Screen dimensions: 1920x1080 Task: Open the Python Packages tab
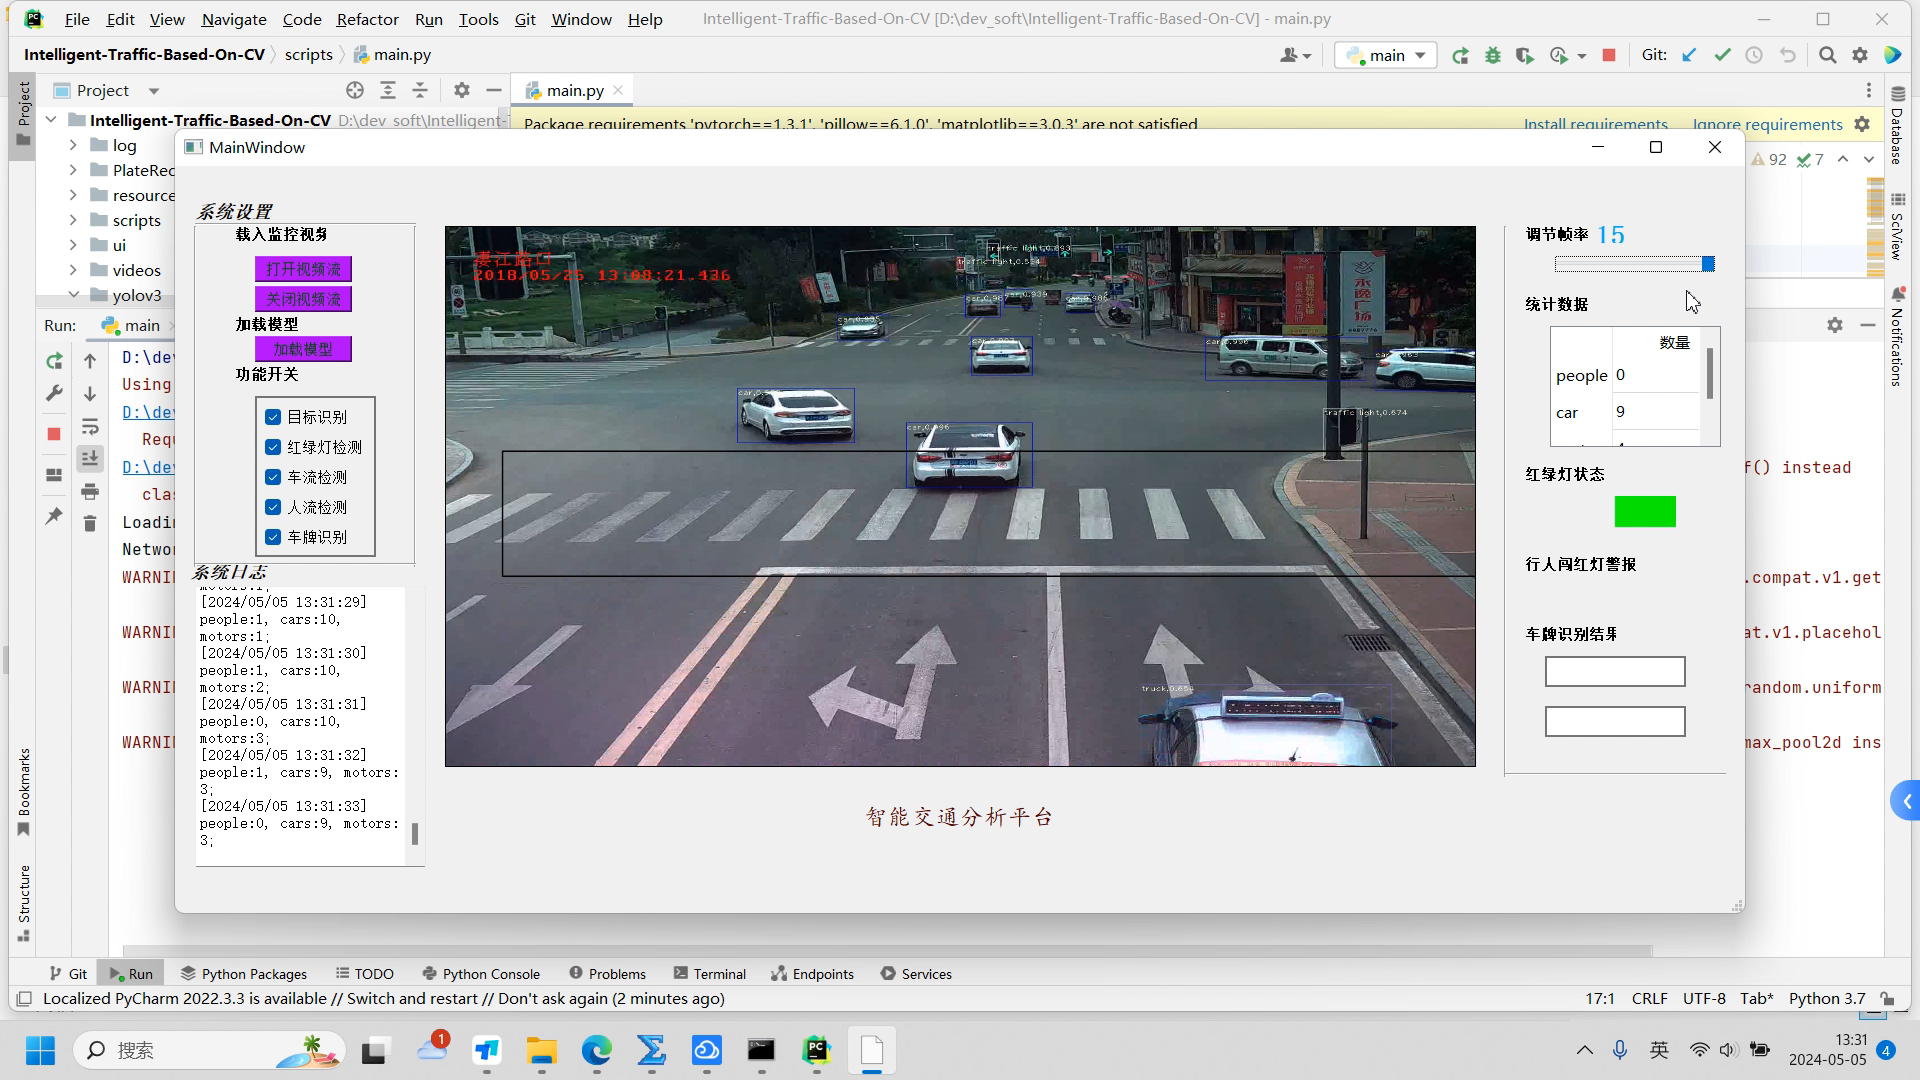(x=244, y=974)
